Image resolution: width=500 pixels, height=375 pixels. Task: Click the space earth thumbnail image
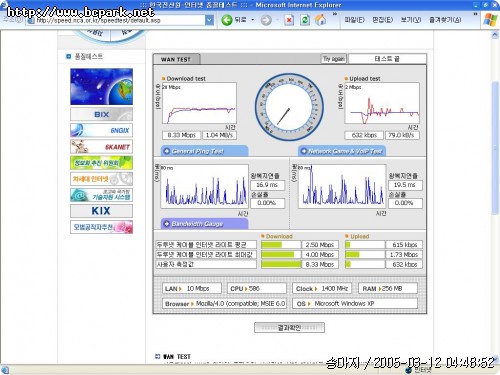click(101, 87)
